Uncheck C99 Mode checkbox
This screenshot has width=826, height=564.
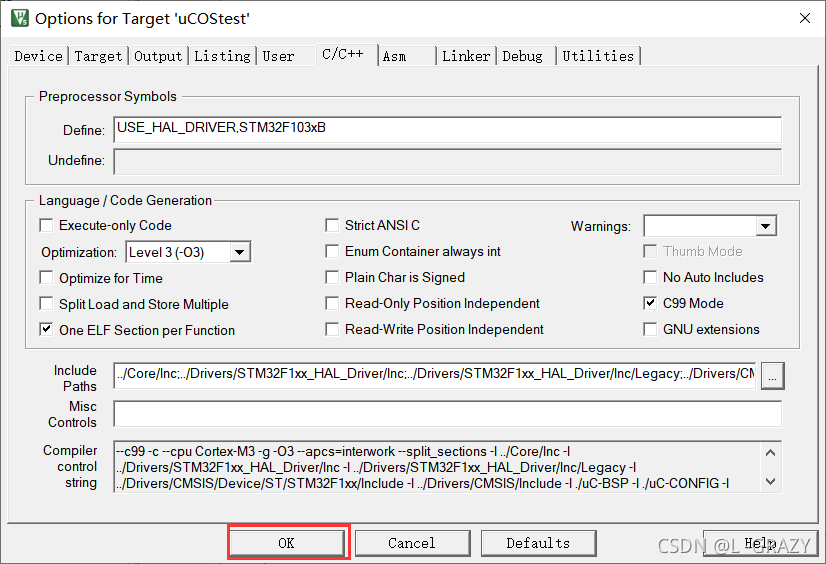pyautogui.click(x=650, y=303)
